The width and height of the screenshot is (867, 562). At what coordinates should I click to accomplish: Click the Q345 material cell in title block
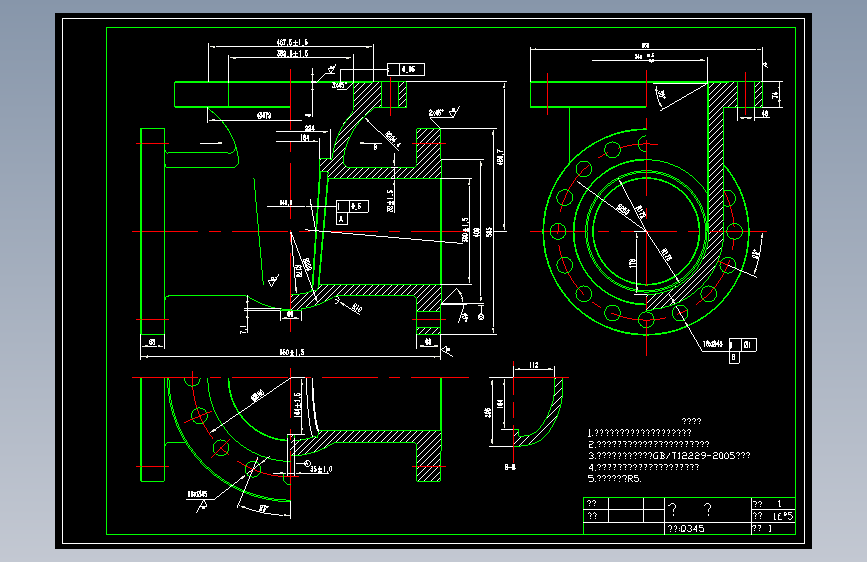pyautogui.click(x=707, y=529)
